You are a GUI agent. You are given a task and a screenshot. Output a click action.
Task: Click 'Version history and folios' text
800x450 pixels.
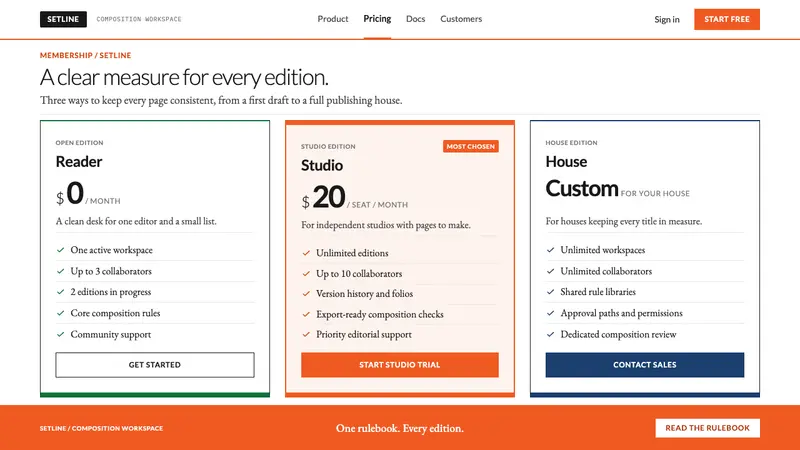pos(364,294)
